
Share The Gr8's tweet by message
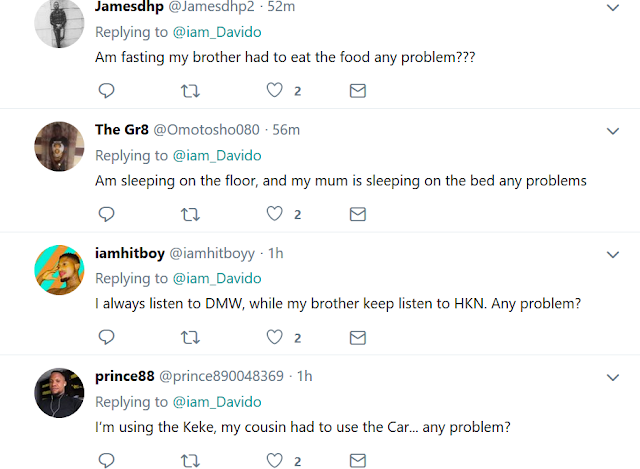357,214
